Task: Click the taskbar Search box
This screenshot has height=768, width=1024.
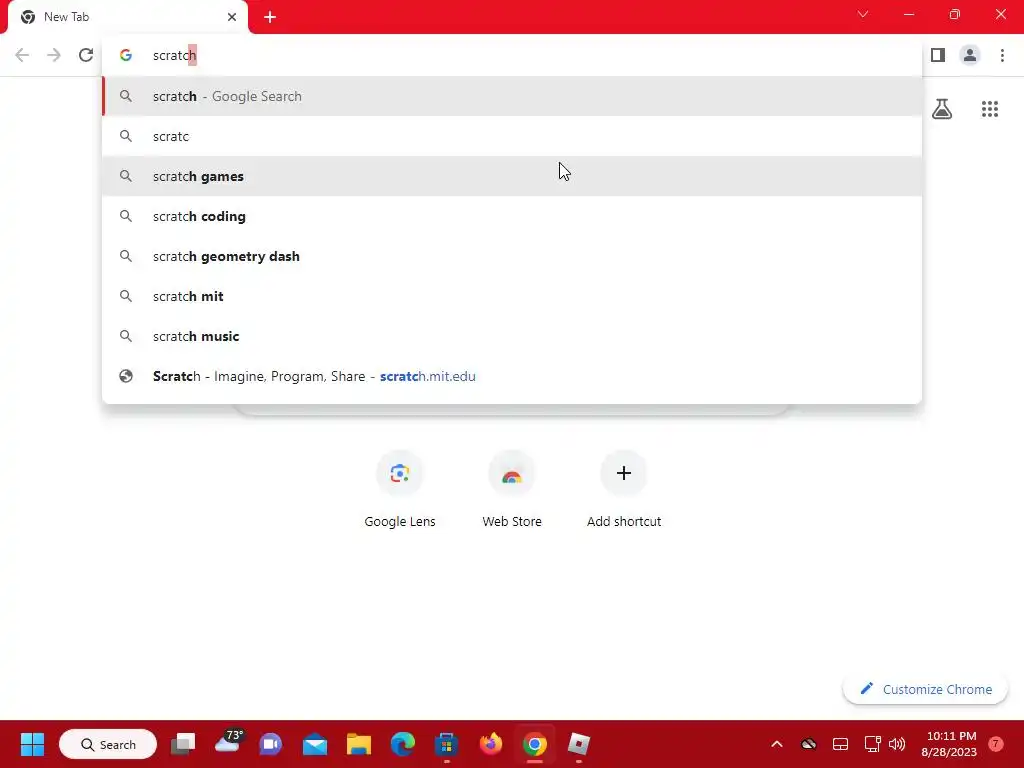Action: (x=108, y=744)
